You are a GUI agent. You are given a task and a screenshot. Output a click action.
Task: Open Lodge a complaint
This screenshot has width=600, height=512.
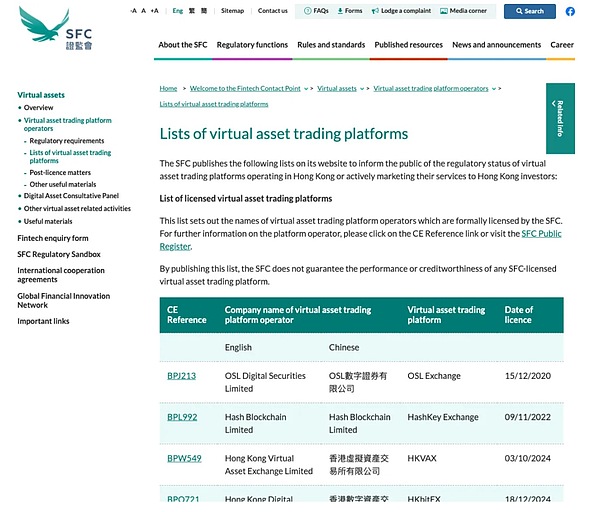click(x=401, y=11)
